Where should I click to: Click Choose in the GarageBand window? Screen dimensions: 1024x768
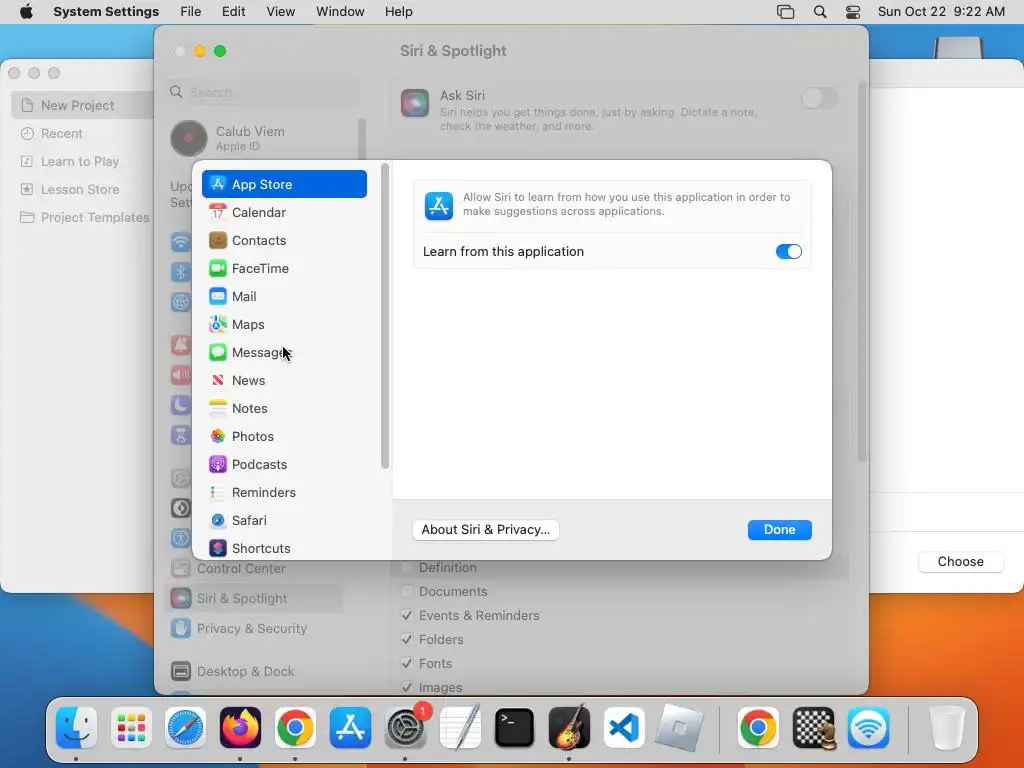960,562
